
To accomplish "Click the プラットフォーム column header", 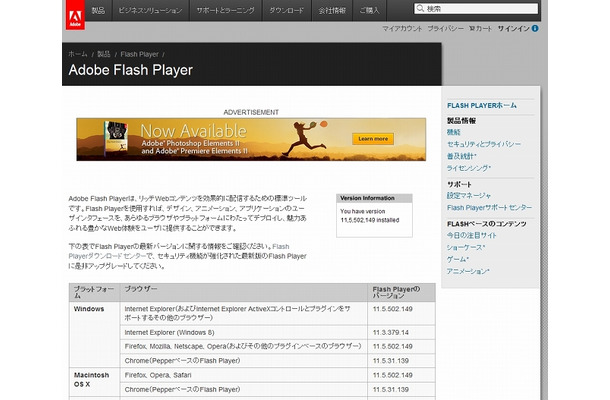I will pos(95,293).
